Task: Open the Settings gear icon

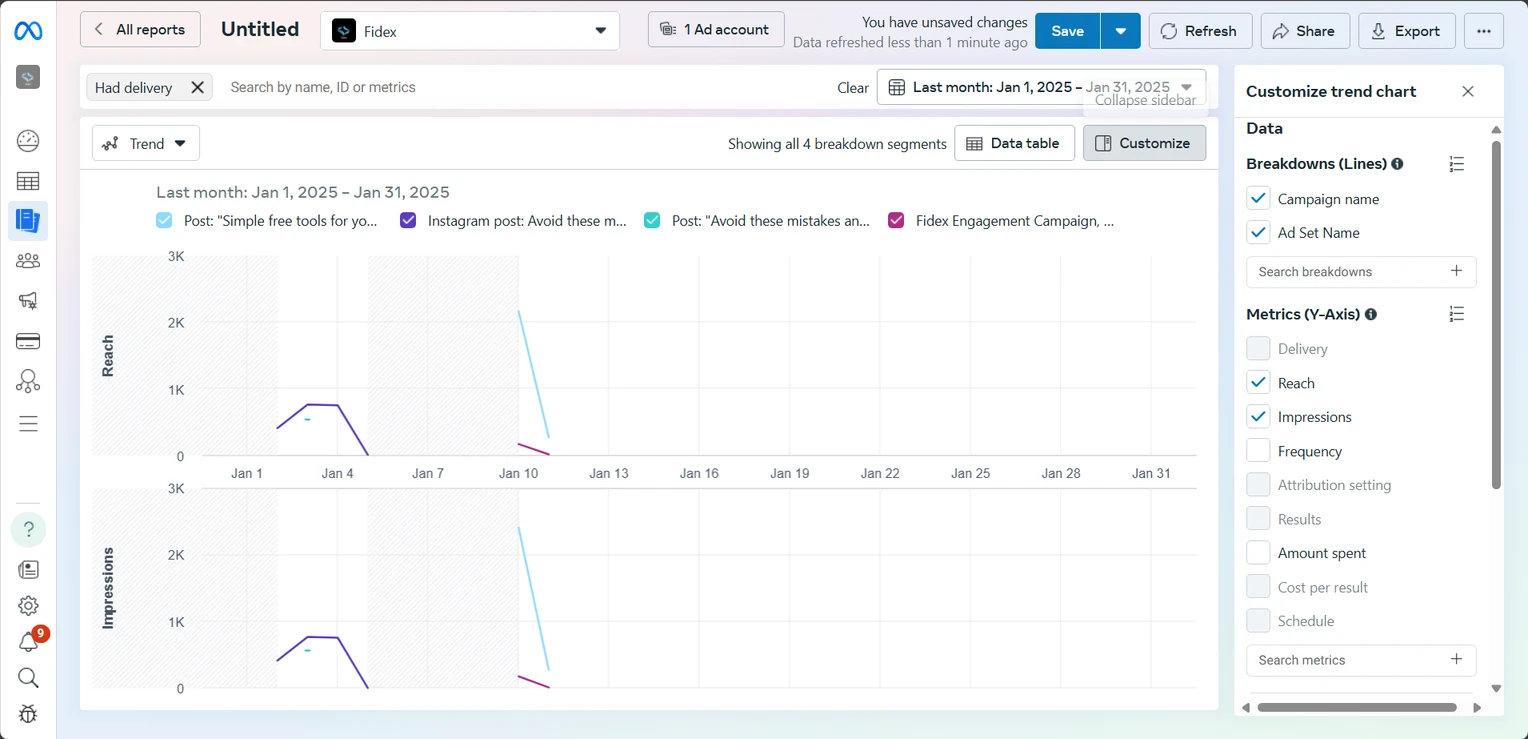Action: (28, 605)
